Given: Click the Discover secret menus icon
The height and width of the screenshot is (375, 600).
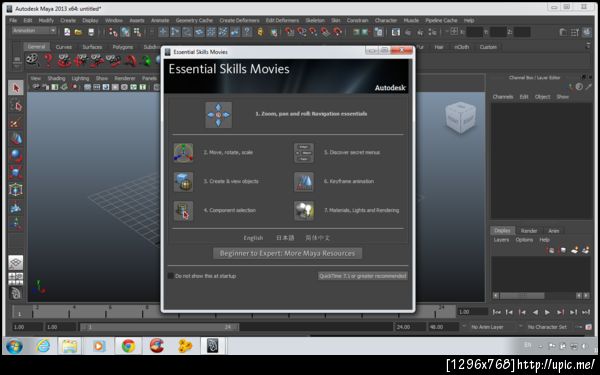Looking at the screenshot, I should [304, 153].
